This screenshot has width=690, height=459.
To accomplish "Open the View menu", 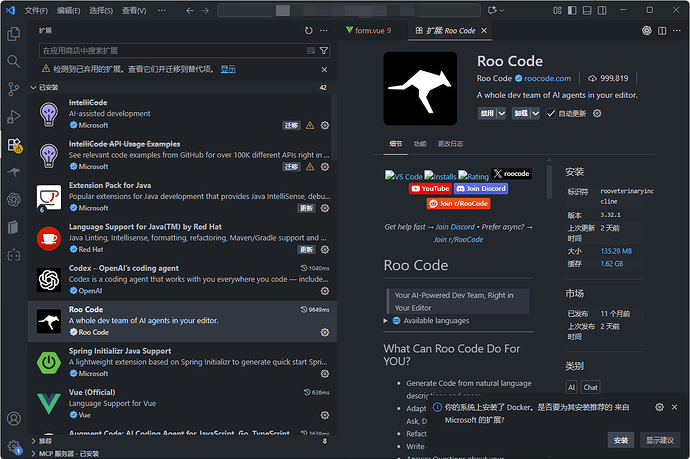I will coord(134,11).
